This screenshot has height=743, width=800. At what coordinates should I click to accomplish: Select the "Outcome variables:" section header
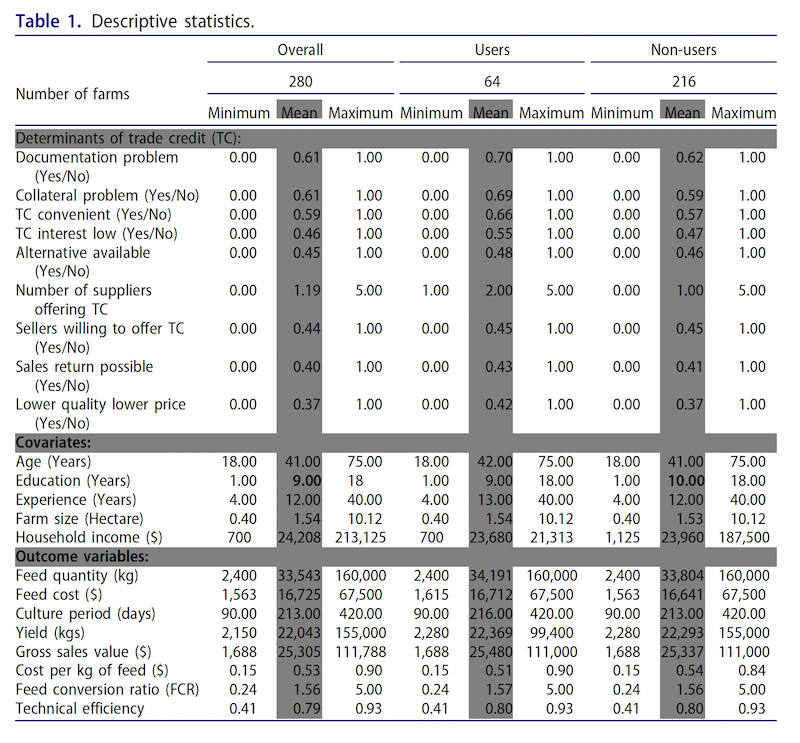[83, 556]
